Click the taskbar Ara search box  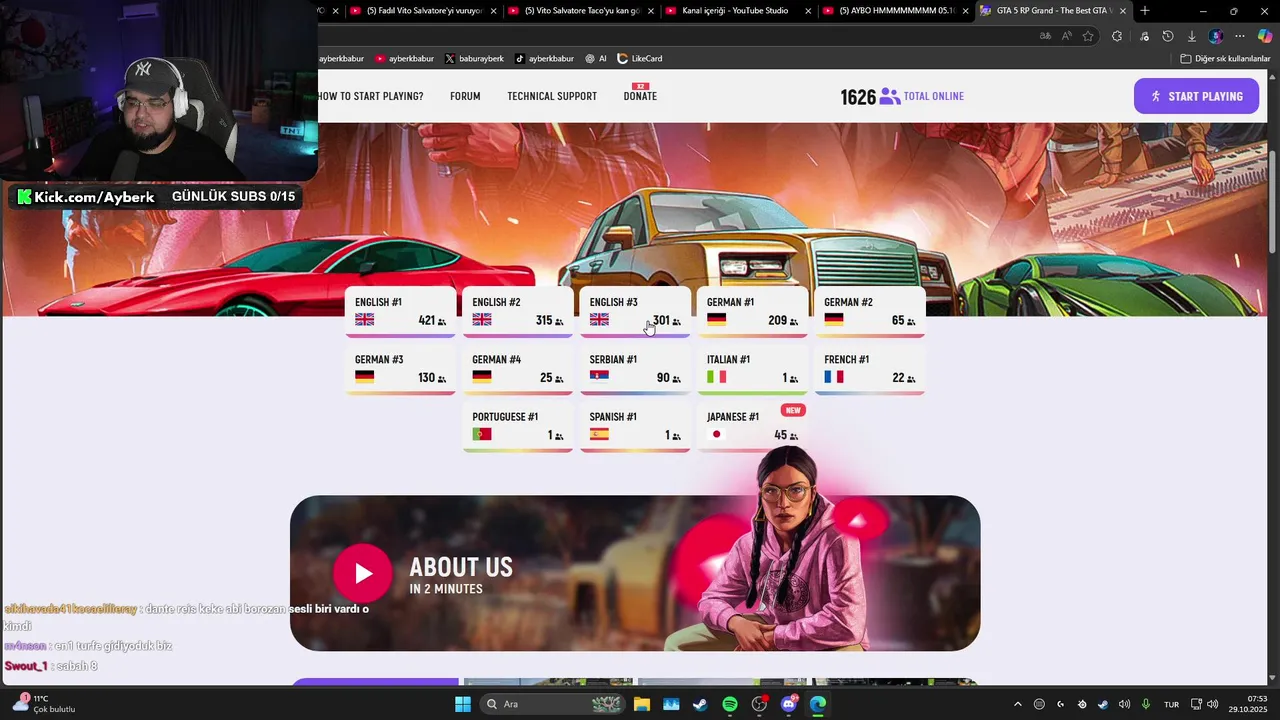tap(553, 704)
